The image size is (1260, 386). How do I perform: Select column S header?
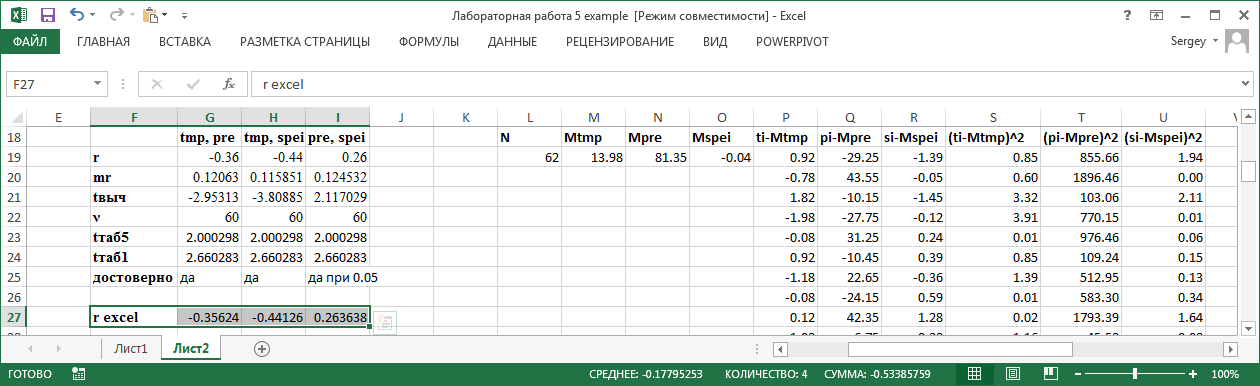(992, 118)
